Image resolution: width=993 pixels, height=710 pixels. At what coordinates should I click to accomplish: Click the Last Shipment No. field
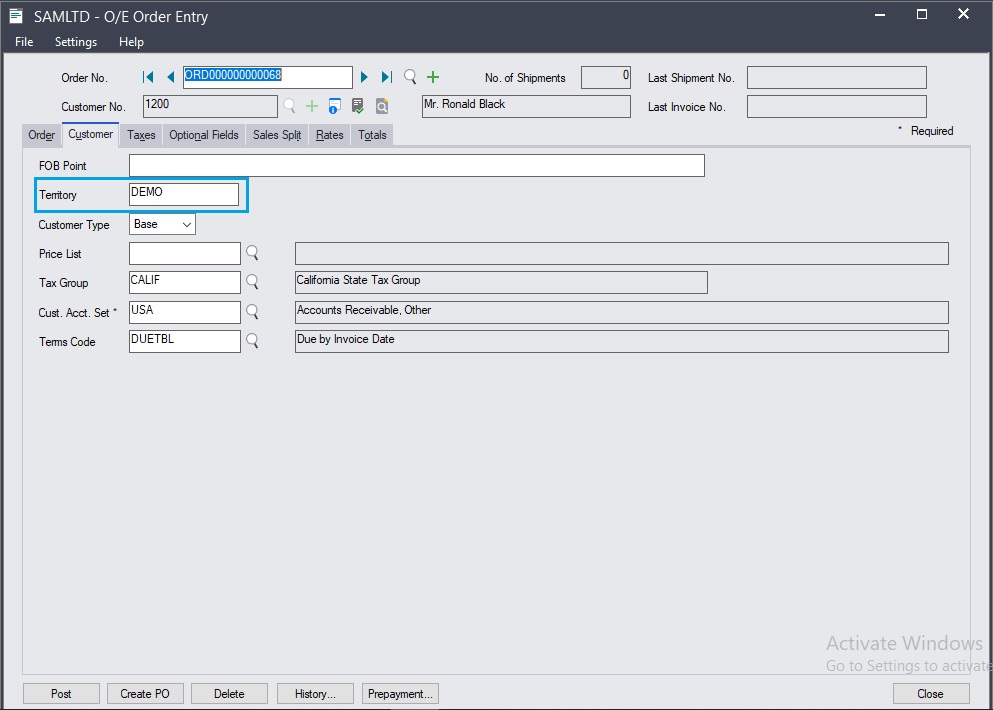(x=837, y=77)
